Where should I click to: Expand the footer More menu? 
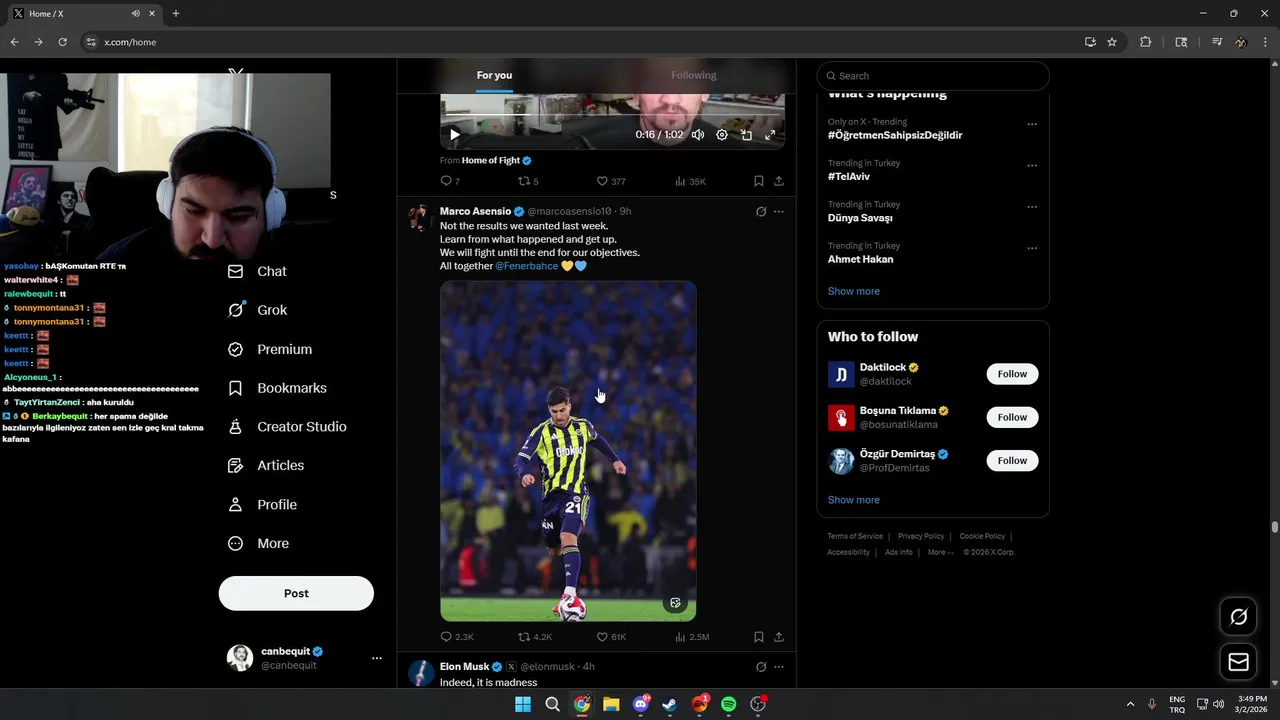tap(940, 552)
